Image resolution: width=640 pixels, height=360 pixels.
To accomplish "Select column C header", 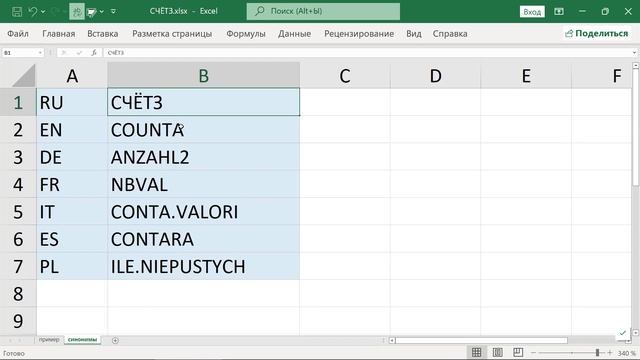I will pyautogui.click(x=345, y=76).
